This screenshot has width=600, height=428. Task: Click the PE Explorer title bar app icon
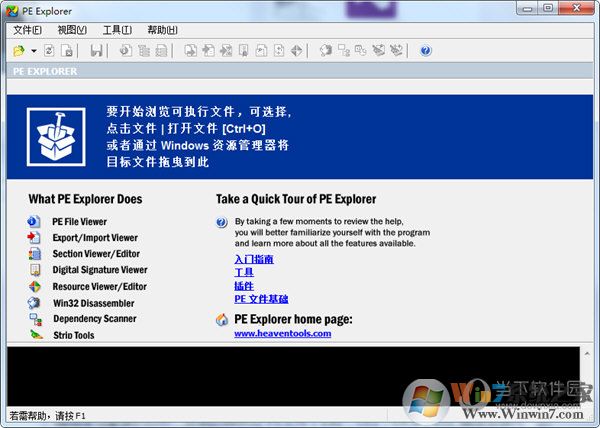point(12,11)
